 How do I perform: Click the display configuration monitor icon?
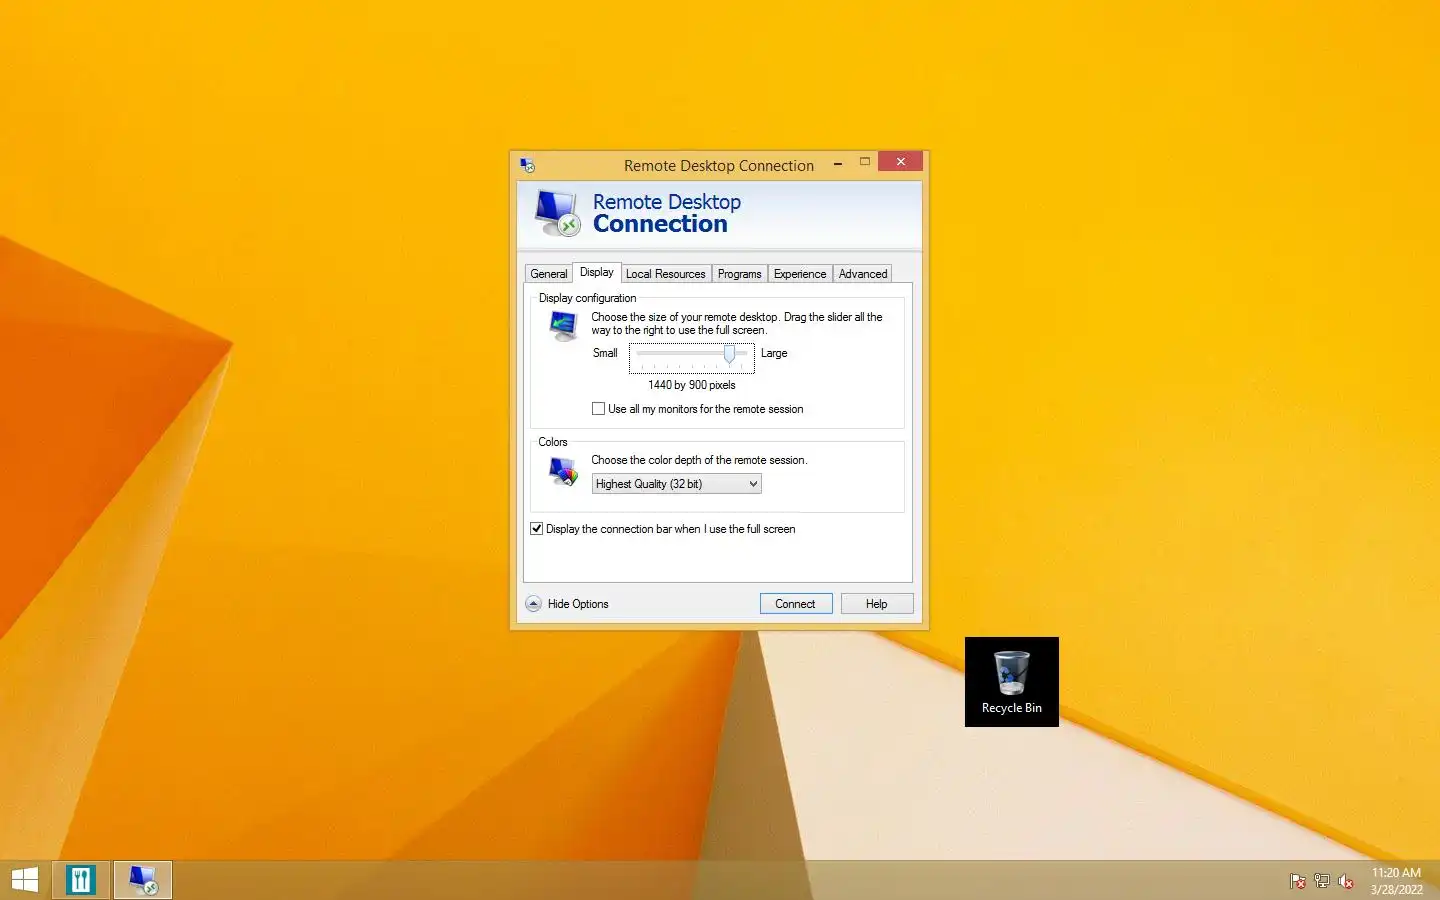[x=563, y=326]
